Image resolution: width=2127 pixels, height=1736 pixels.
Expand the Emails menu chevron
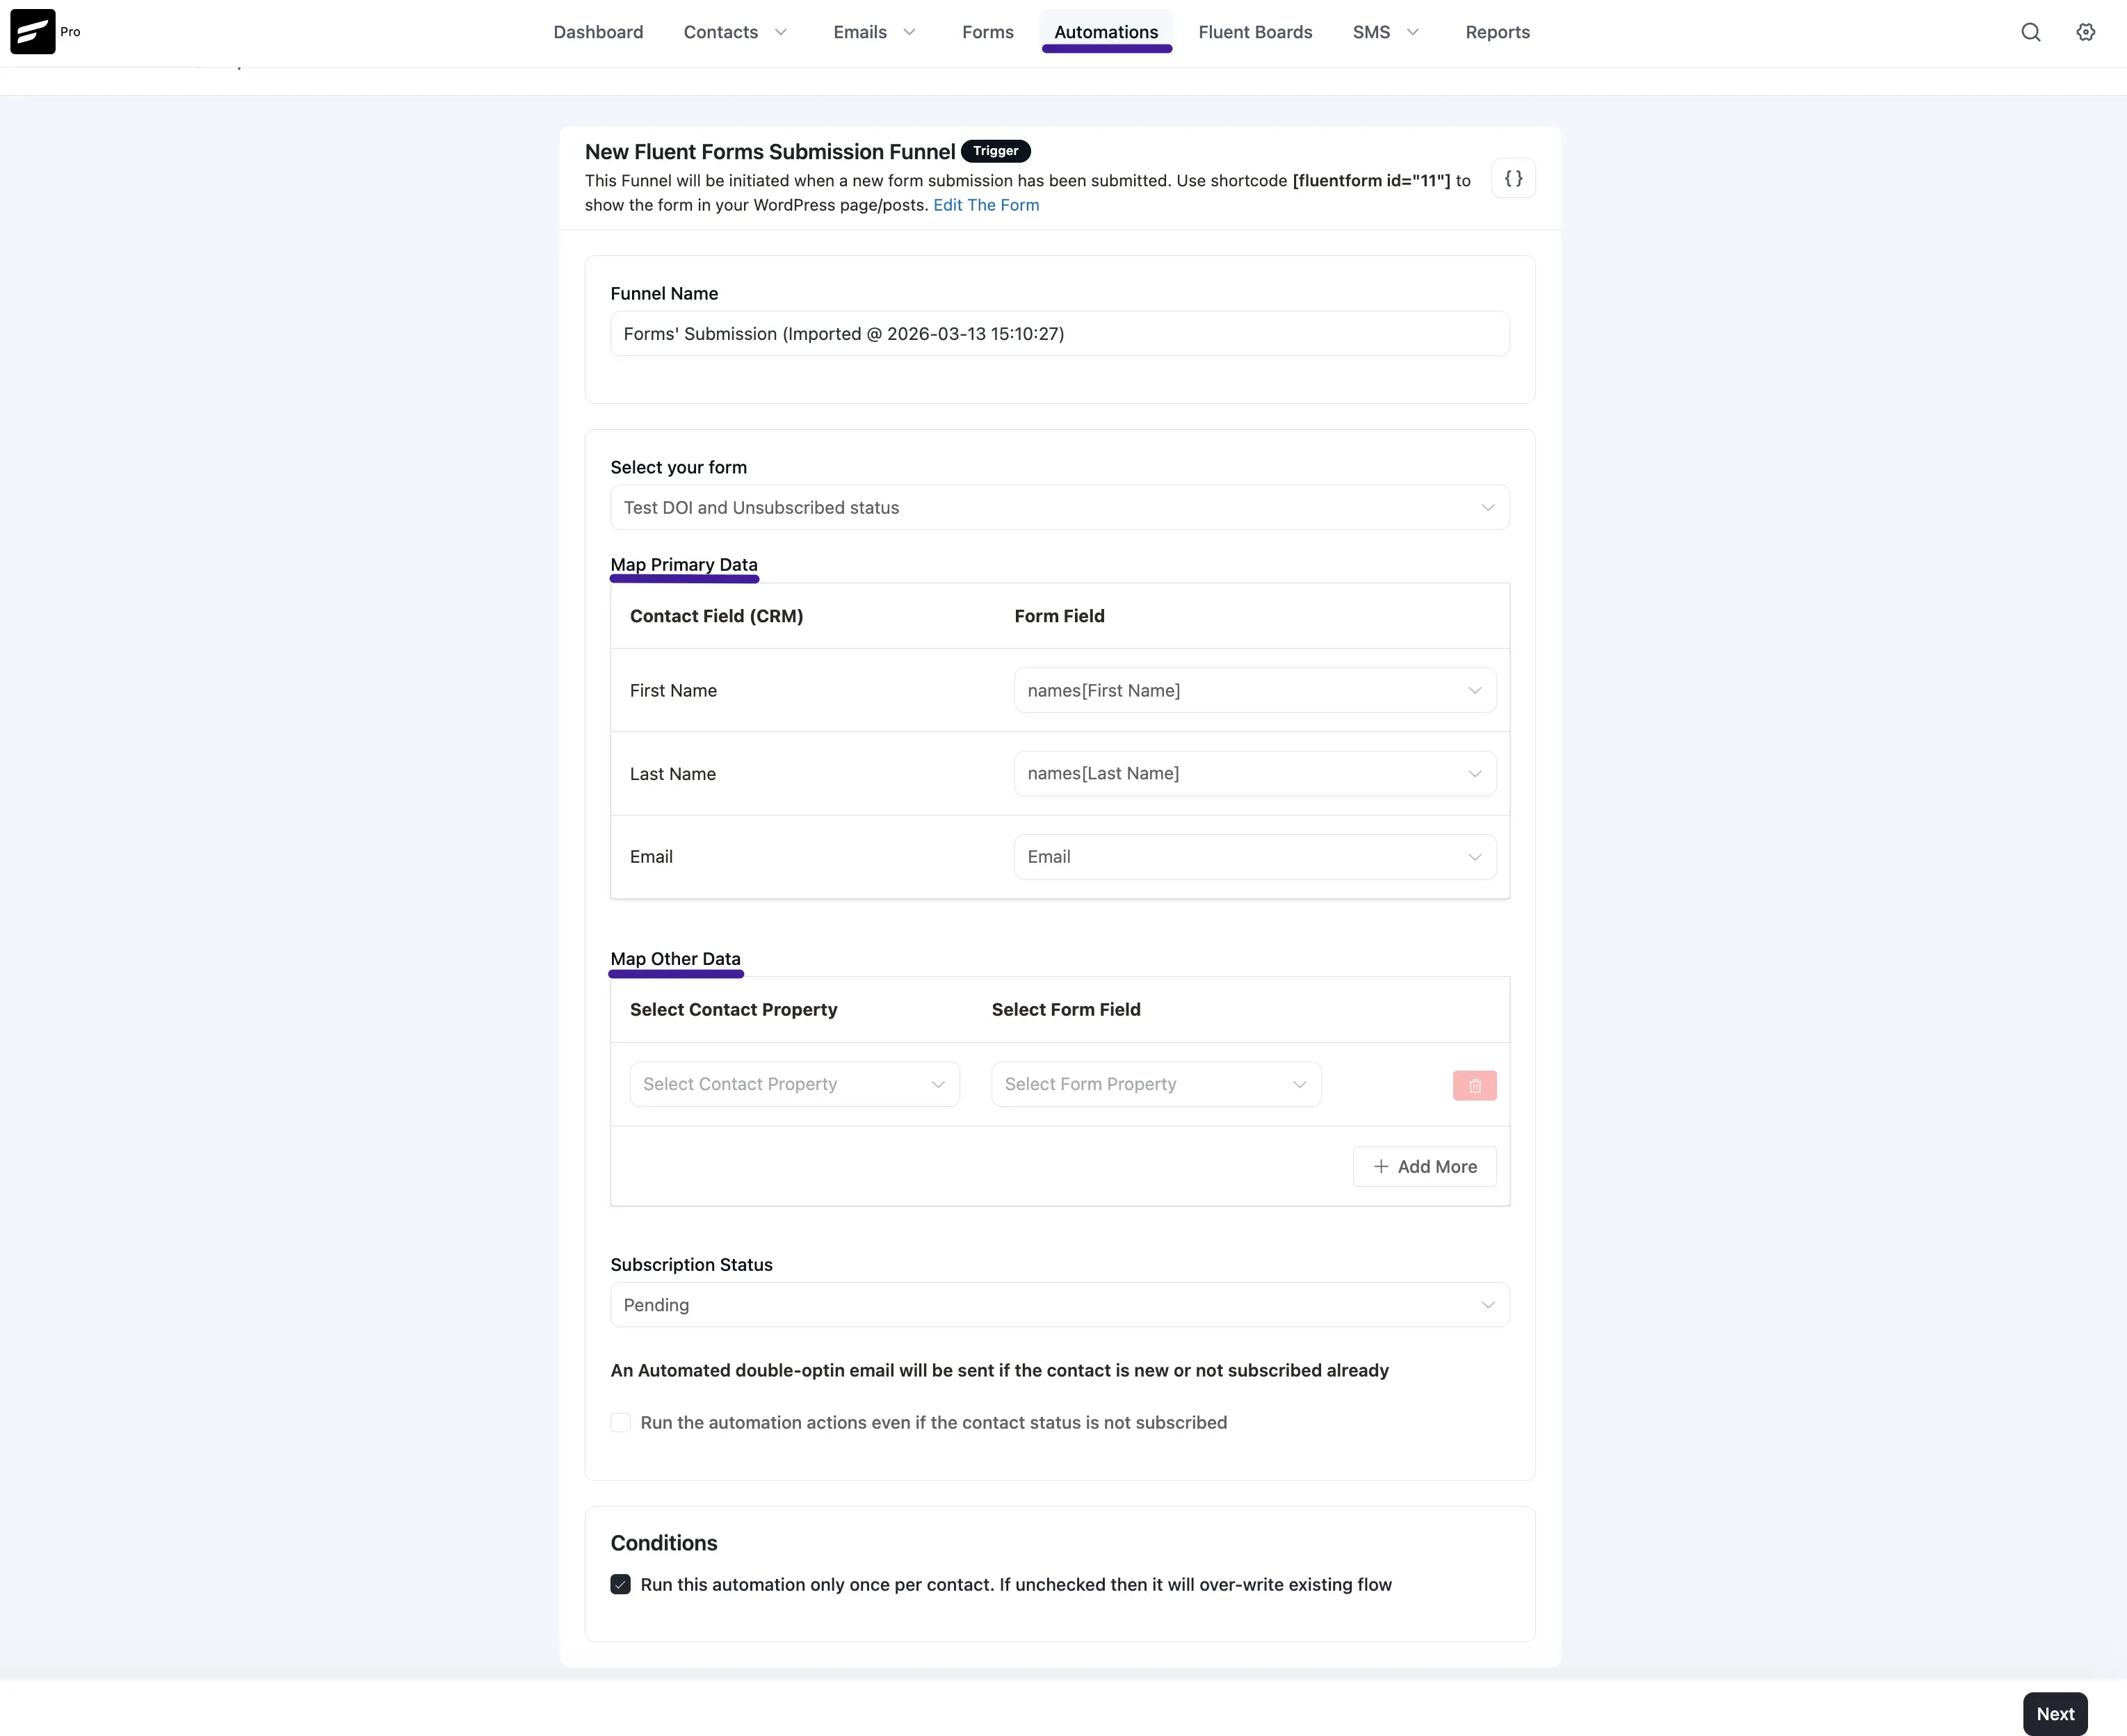[909, 32]
